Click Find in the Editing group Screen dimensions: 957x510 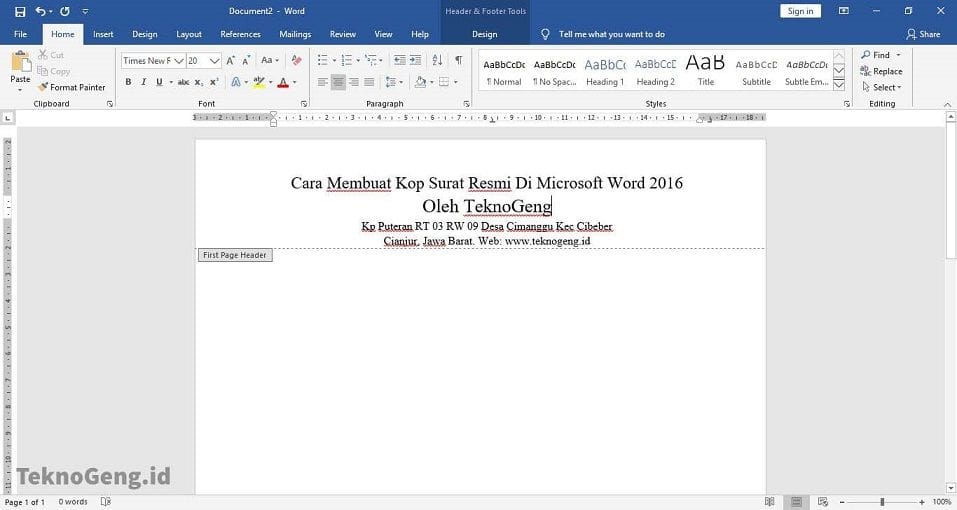pos(881,55)
